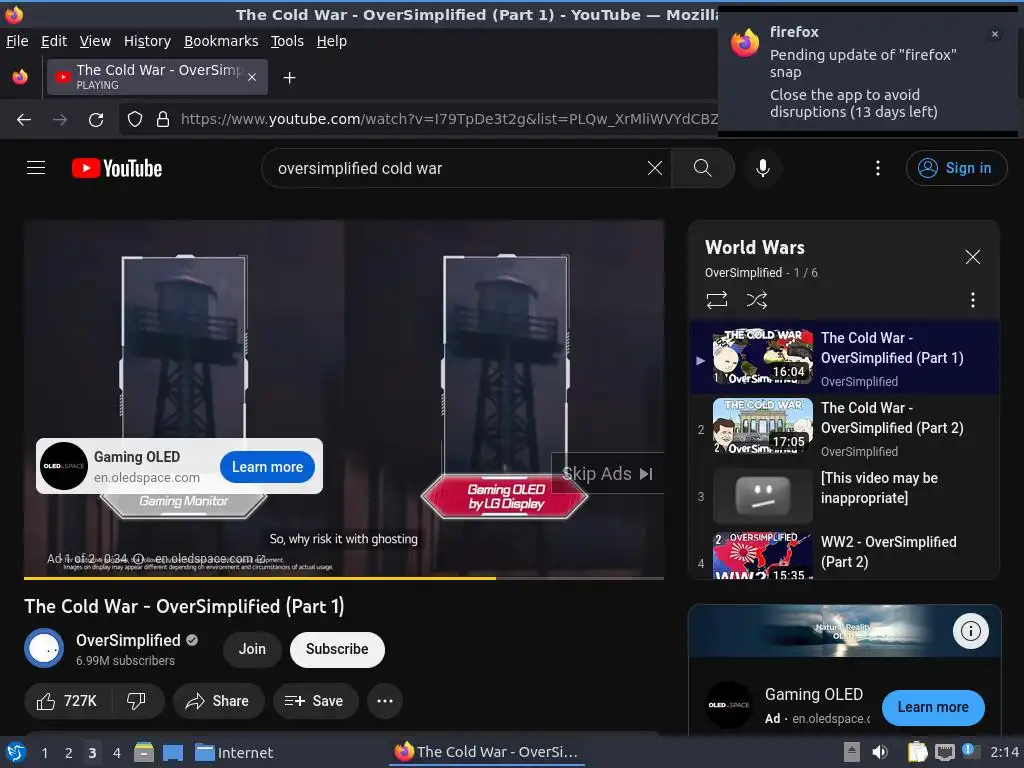Toggle loop playlist icon
The width and height of the screenshot is (1024, 768).
(x=716, y=300)
